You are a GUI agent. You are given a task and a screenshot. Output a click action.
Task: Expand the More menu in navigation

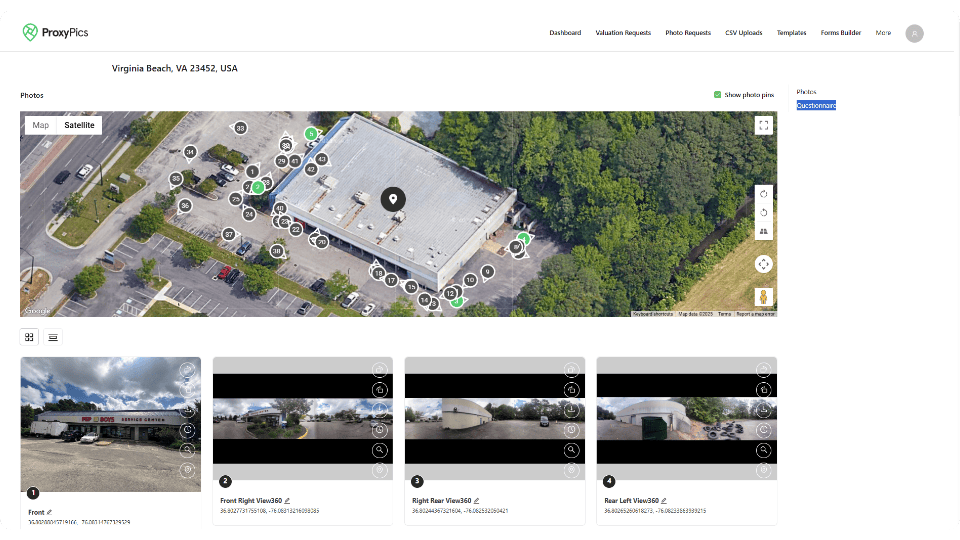click(883, 33)
